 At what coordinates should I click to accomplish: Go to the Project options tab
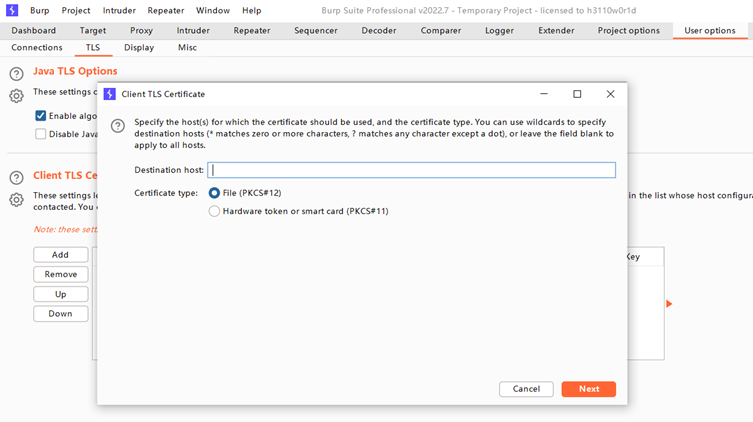click(629, 31)
